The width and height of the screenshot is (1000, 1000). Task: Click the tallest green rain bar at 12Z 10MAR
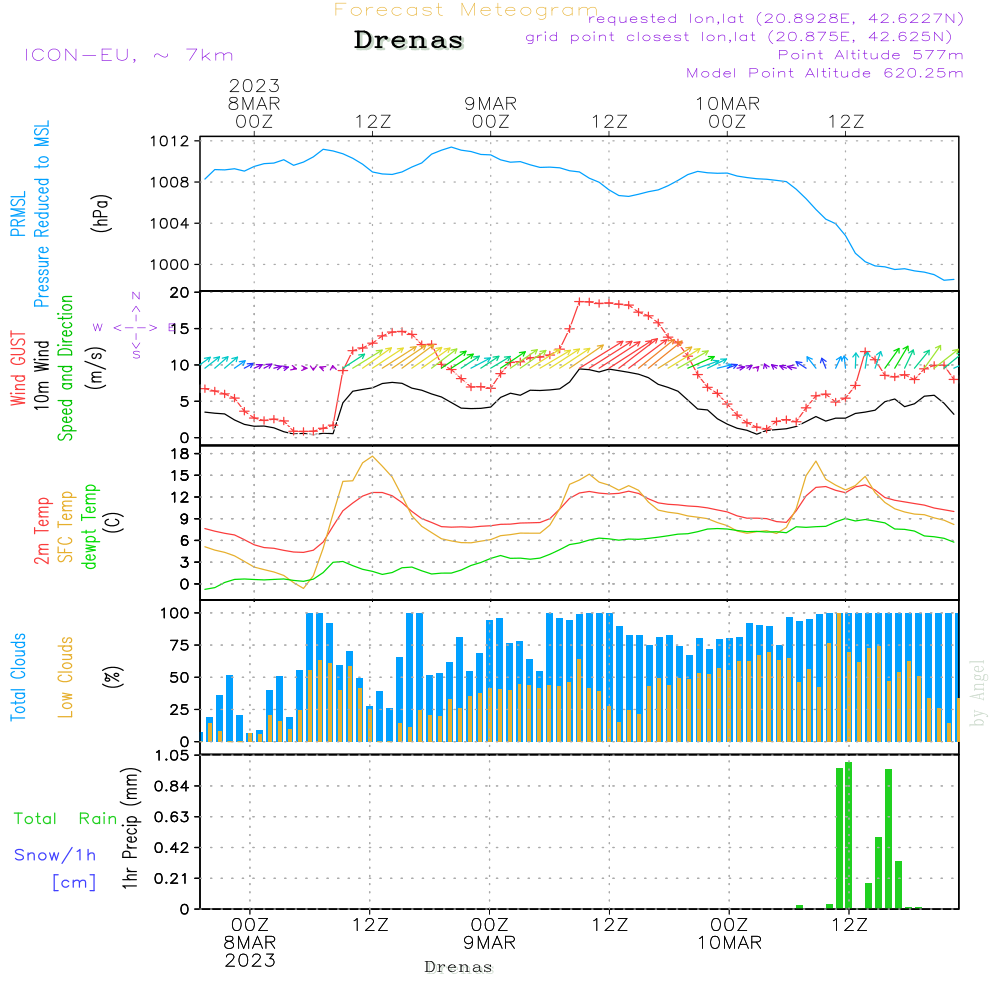tap(849, 835)
